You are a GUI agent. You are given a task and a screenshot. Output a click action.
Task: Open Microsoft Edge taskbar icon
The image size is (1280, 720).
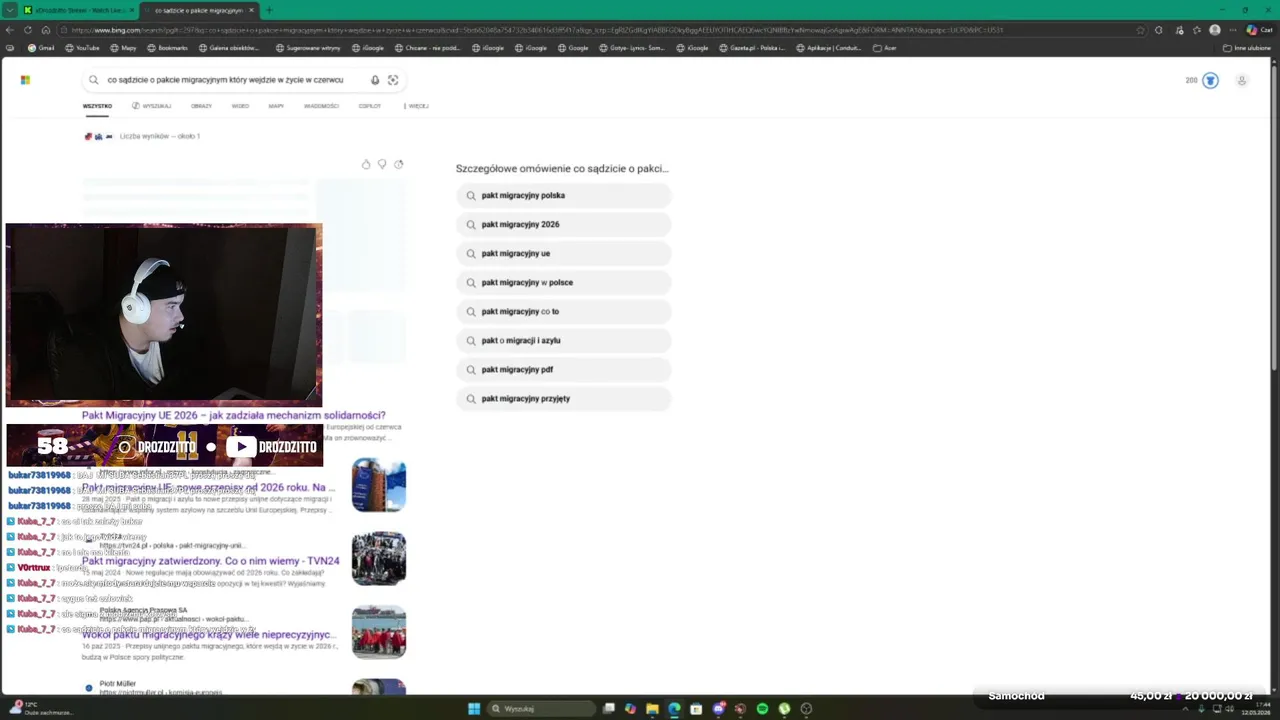point(674,709)
